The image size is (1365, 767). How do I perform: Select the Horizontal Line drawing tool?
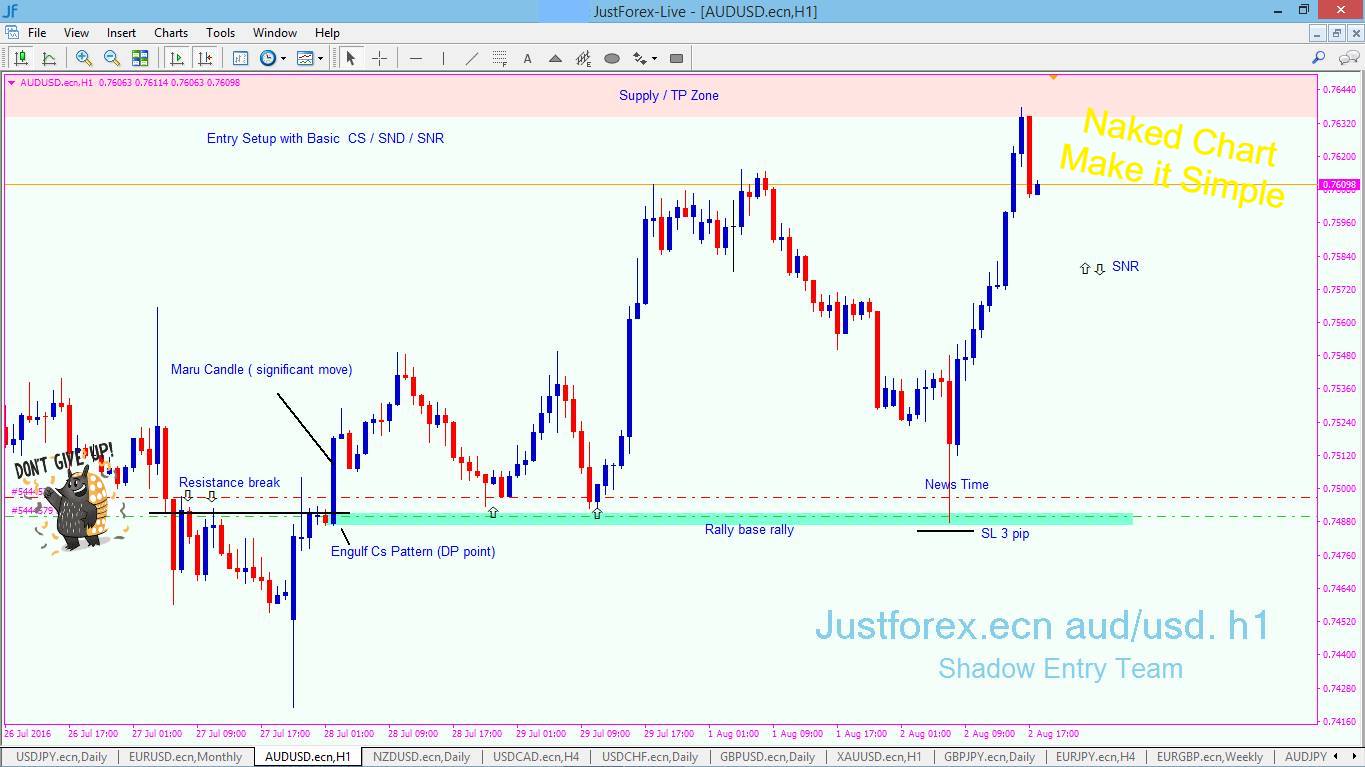point(417,57)
